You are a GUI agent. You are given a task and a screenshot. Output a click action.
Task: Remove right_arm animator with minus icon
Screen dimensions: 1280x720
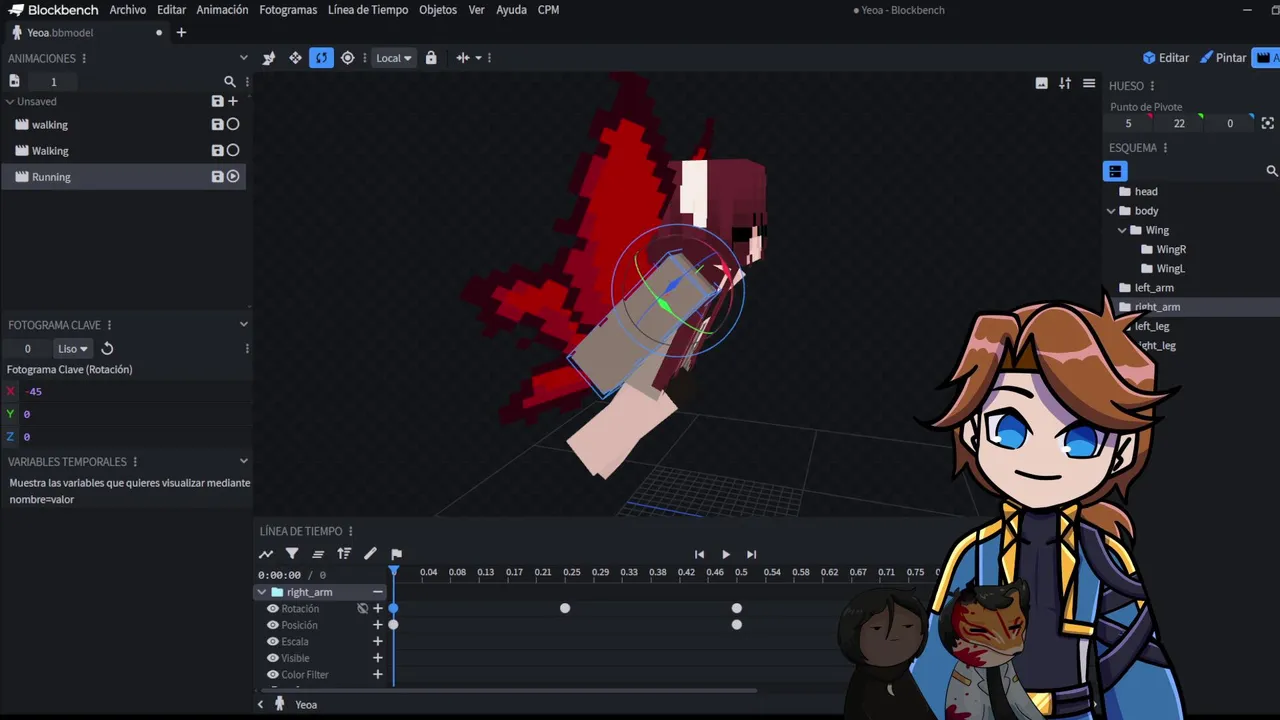pyautogui.click(x=378, y=592)
